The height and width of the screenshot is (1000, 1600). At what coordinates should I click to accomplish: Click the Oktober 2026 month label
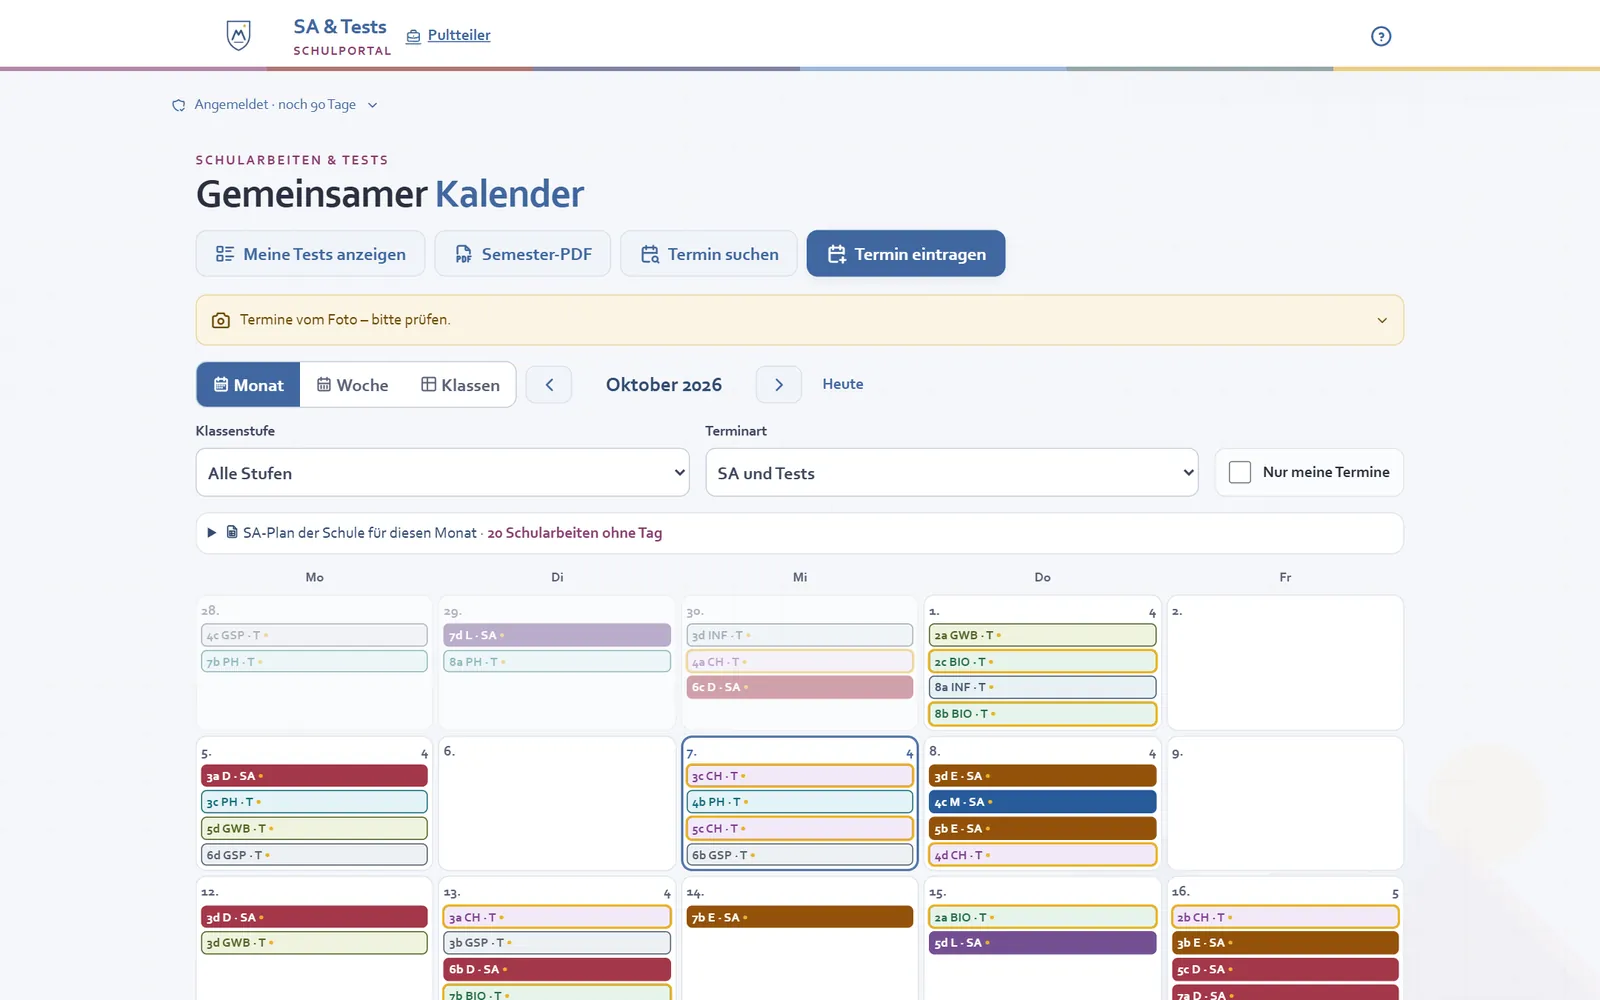(x=664, y=385)
